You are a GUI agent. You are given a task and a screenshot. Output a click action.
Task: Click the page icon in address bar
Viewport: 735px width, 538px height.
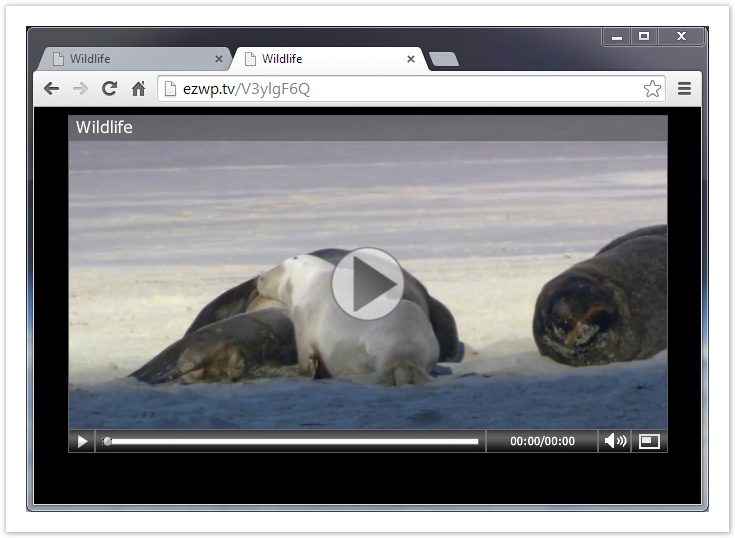click(x=170, y=89)
